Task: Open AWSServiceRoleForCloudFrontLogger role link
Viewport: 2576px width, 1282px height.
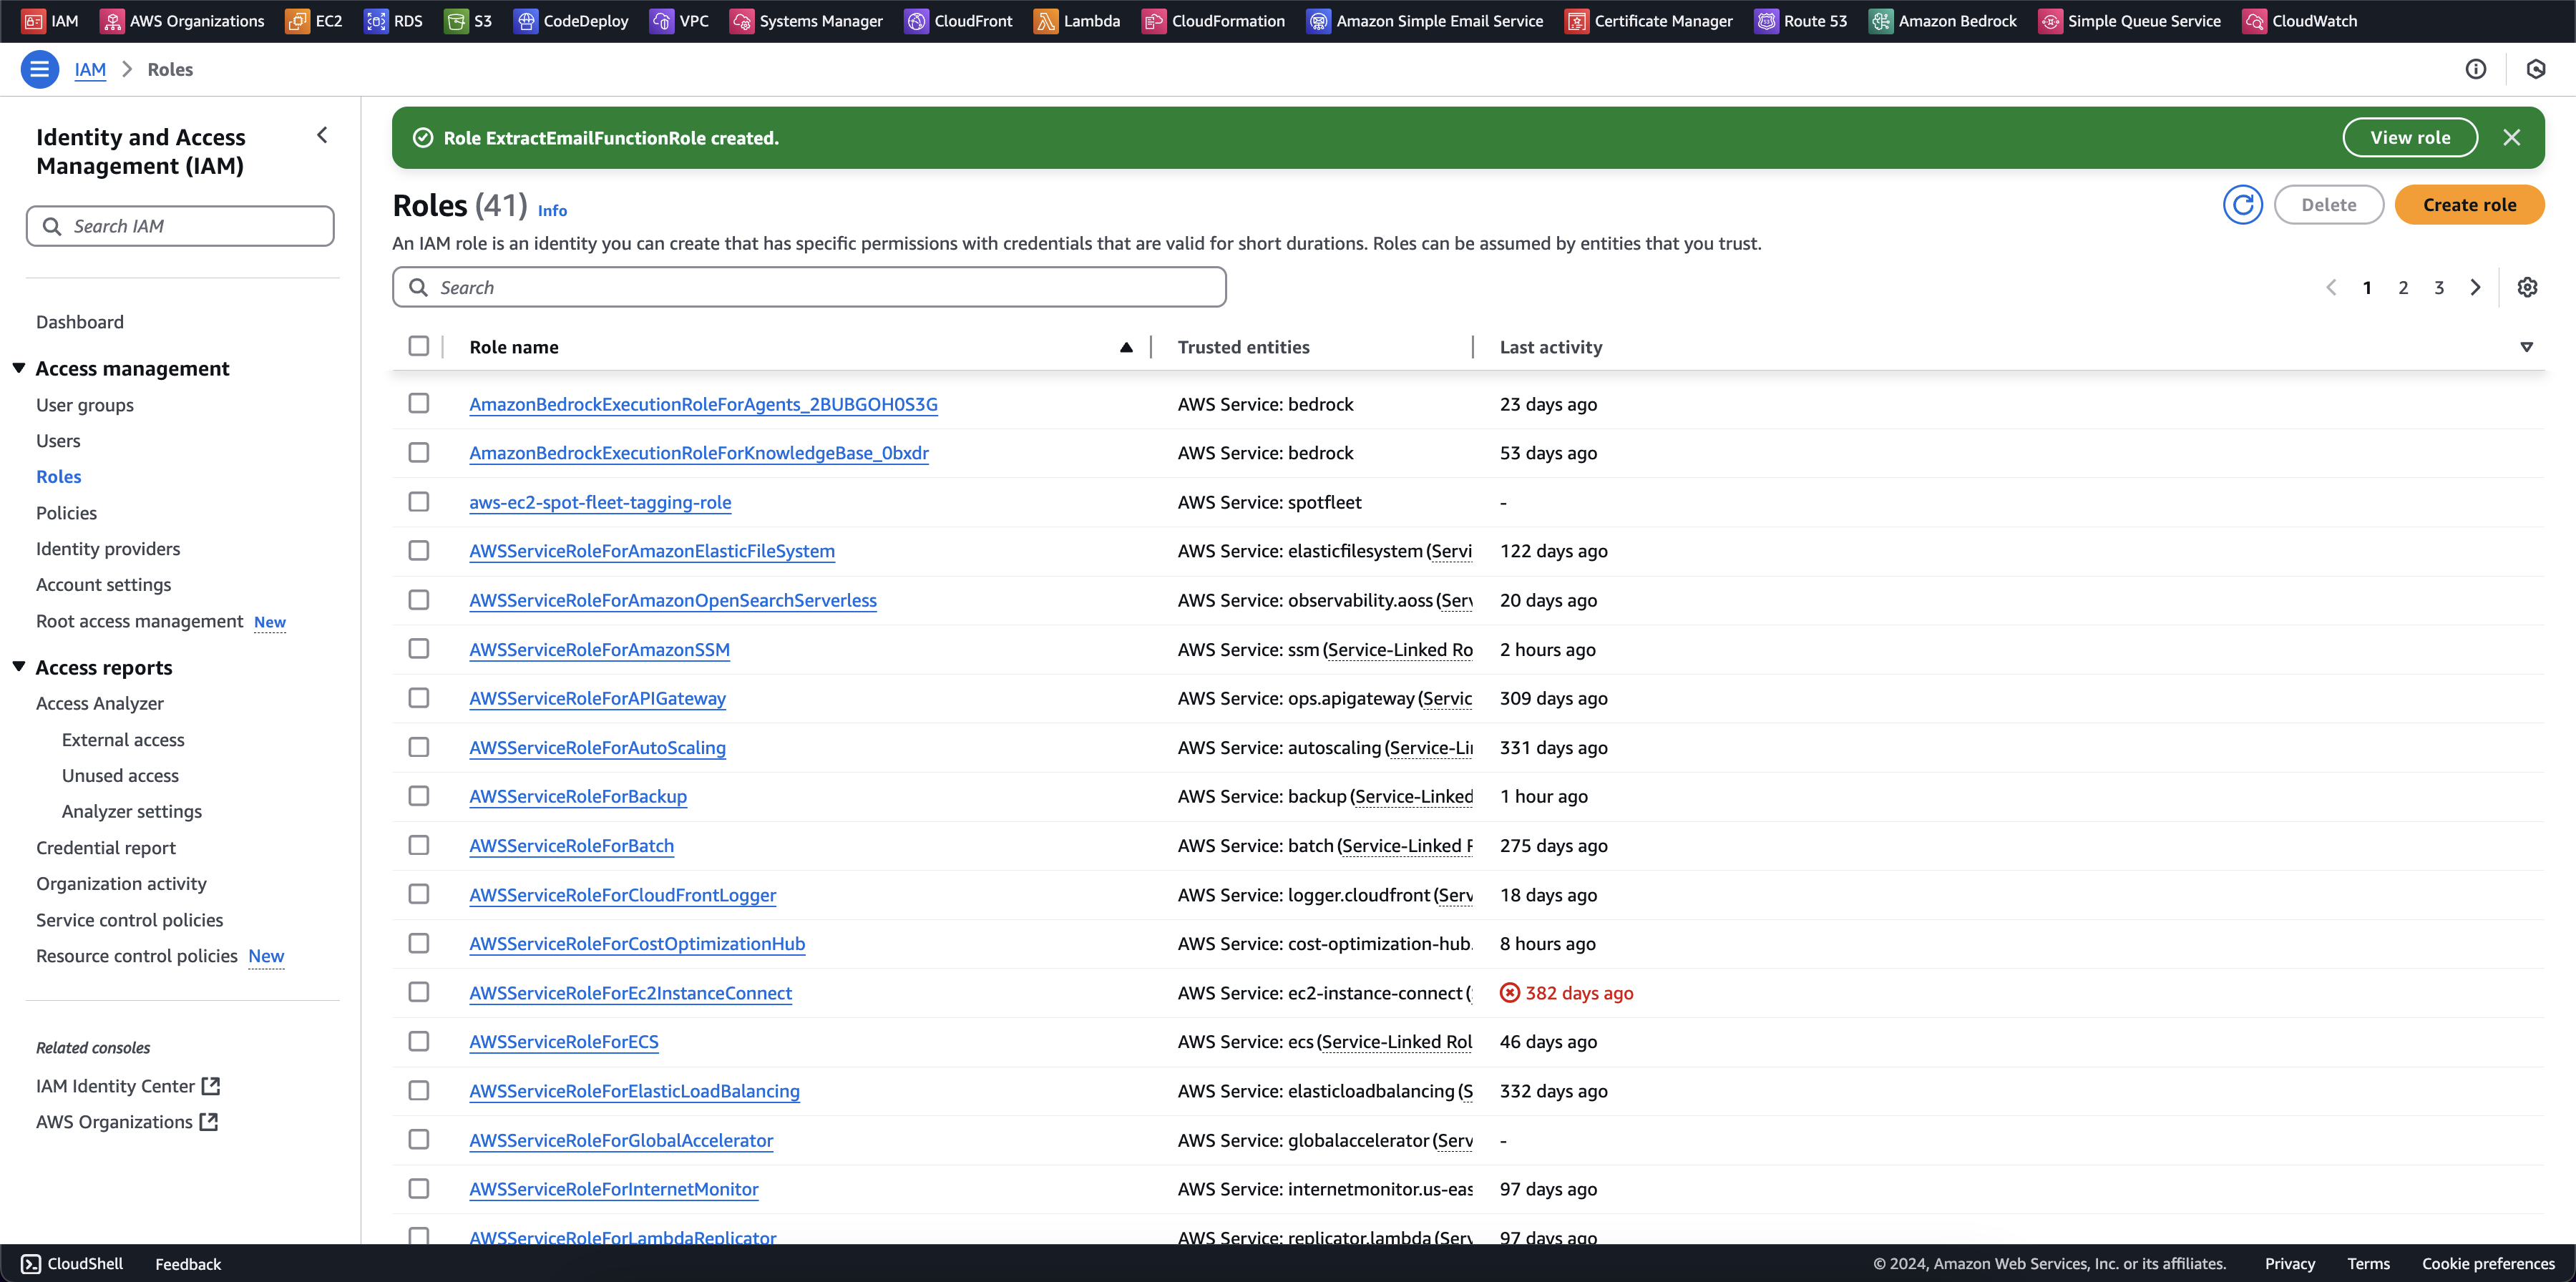Action: click(x=622, y=895)
